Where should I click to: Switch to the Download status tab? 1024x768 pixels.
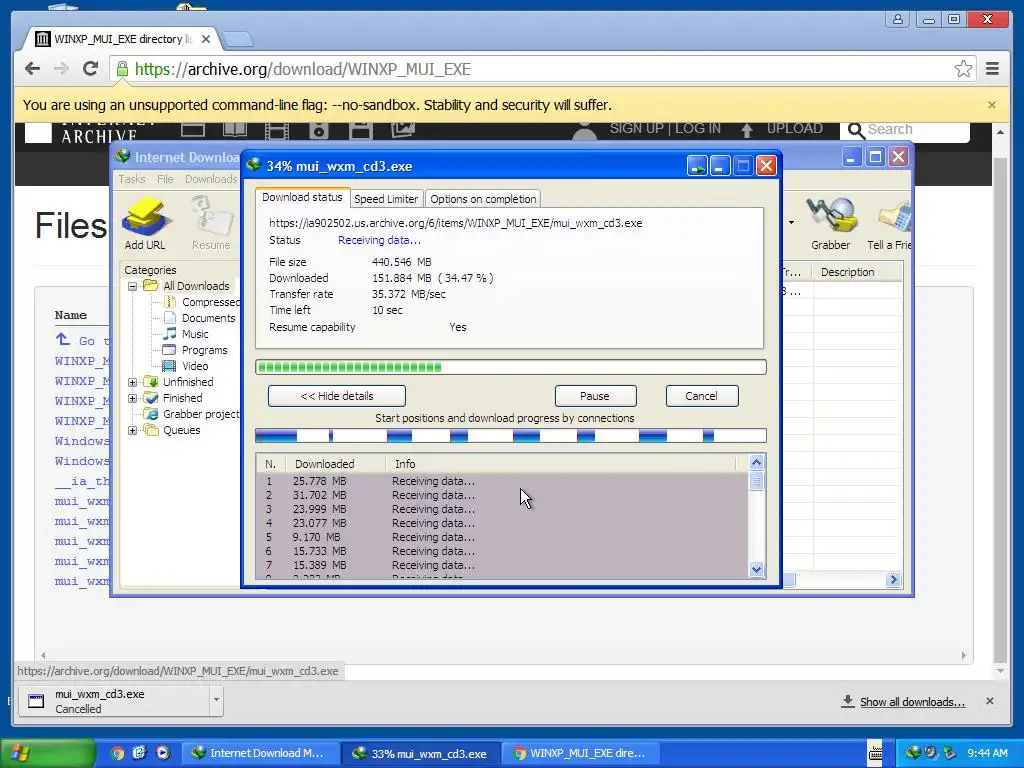(302, 197)
